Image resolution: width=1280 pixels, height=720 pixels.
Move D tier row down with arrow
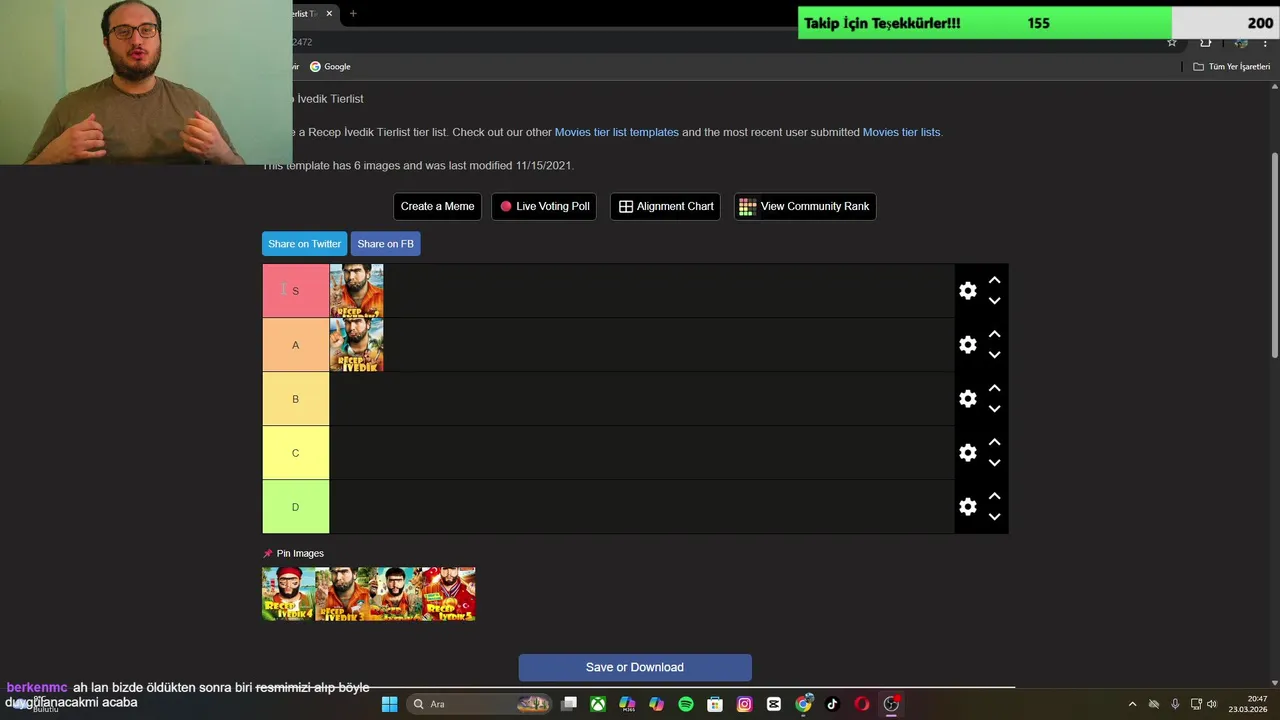(994, 517)
